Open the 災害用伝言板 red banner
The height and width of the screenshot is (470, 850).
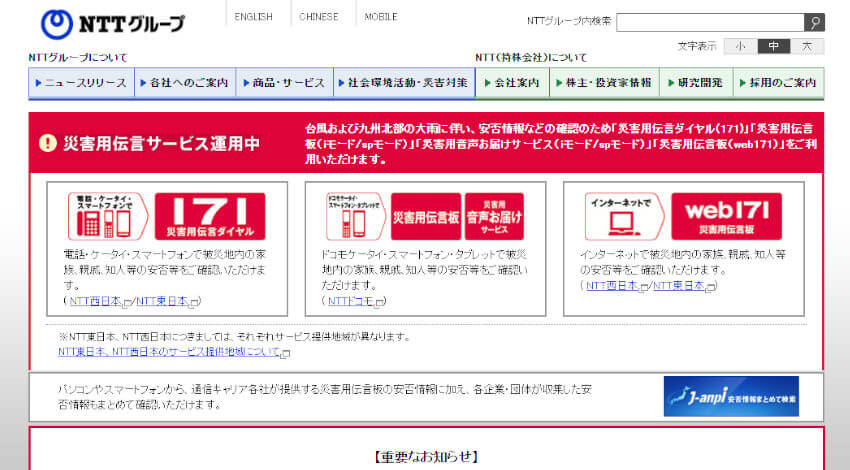click(426, 216)
